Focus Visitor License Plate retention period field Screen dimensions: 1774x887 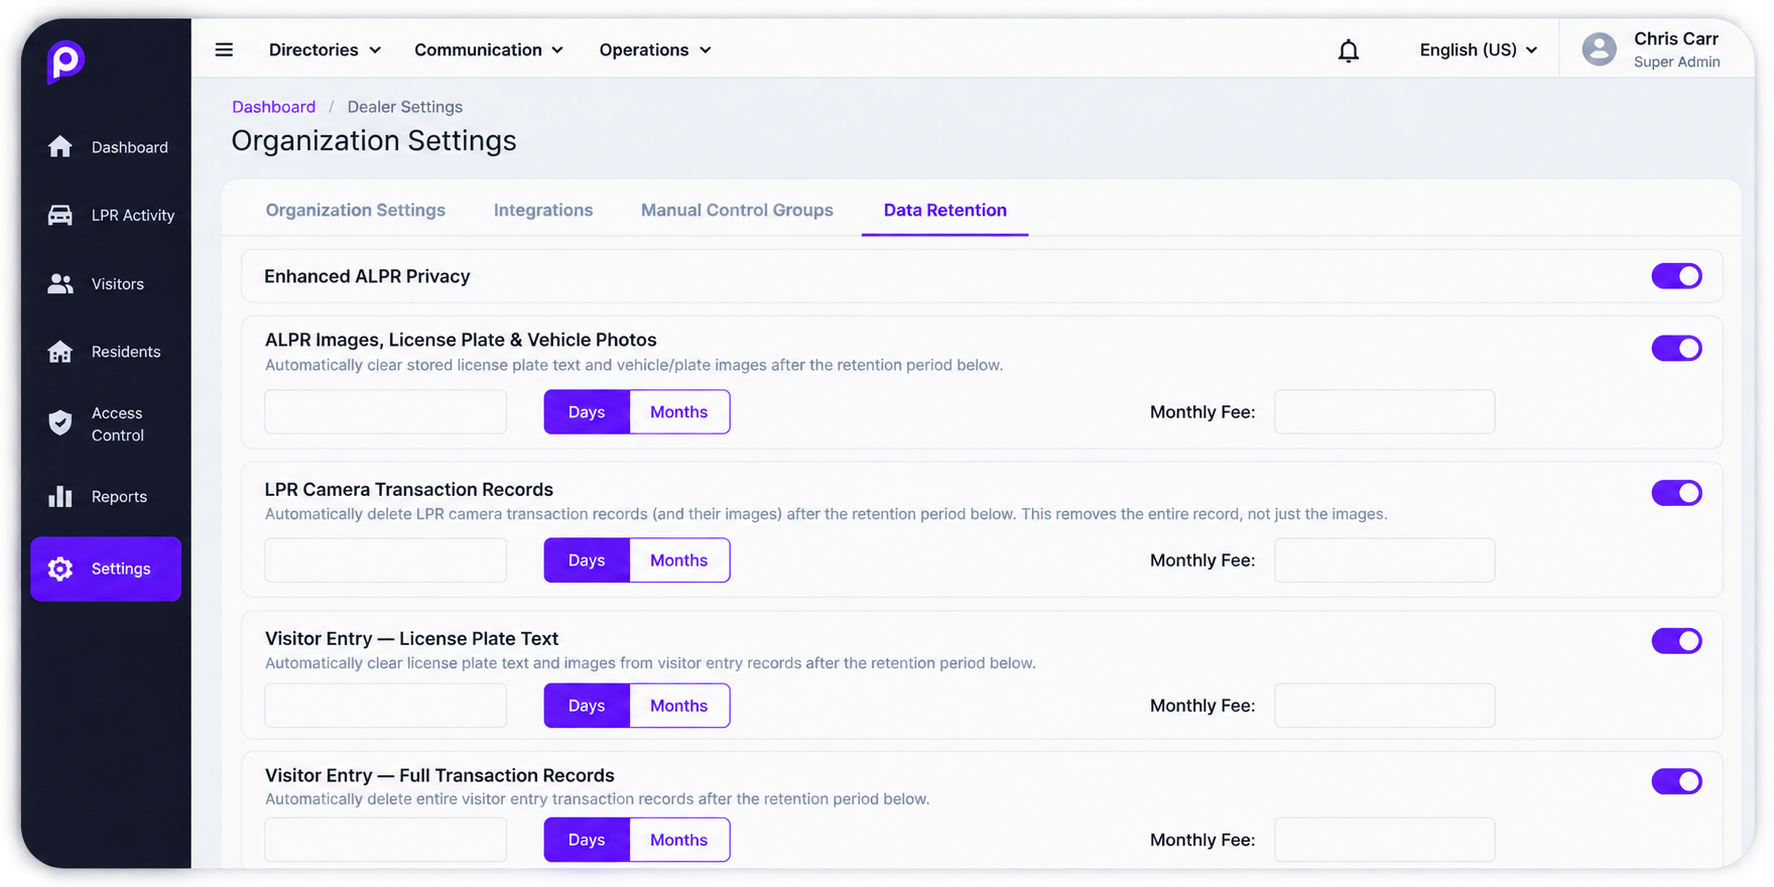385,706
